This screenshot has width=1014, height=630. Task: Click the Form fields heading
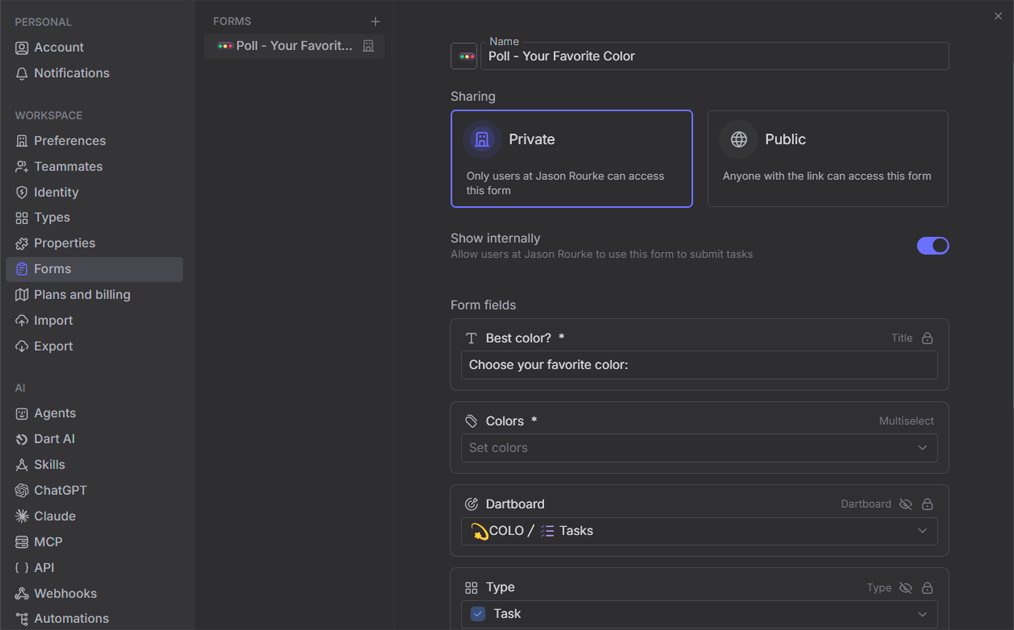pyautogui.click(x=483, y=305)
